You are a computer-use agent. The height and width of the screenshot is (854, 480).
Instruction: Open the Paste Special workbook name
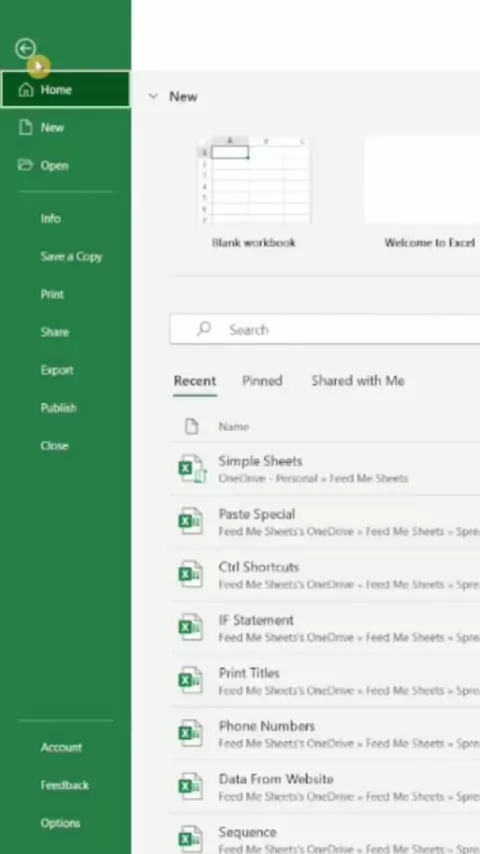(x=257, y=514)
